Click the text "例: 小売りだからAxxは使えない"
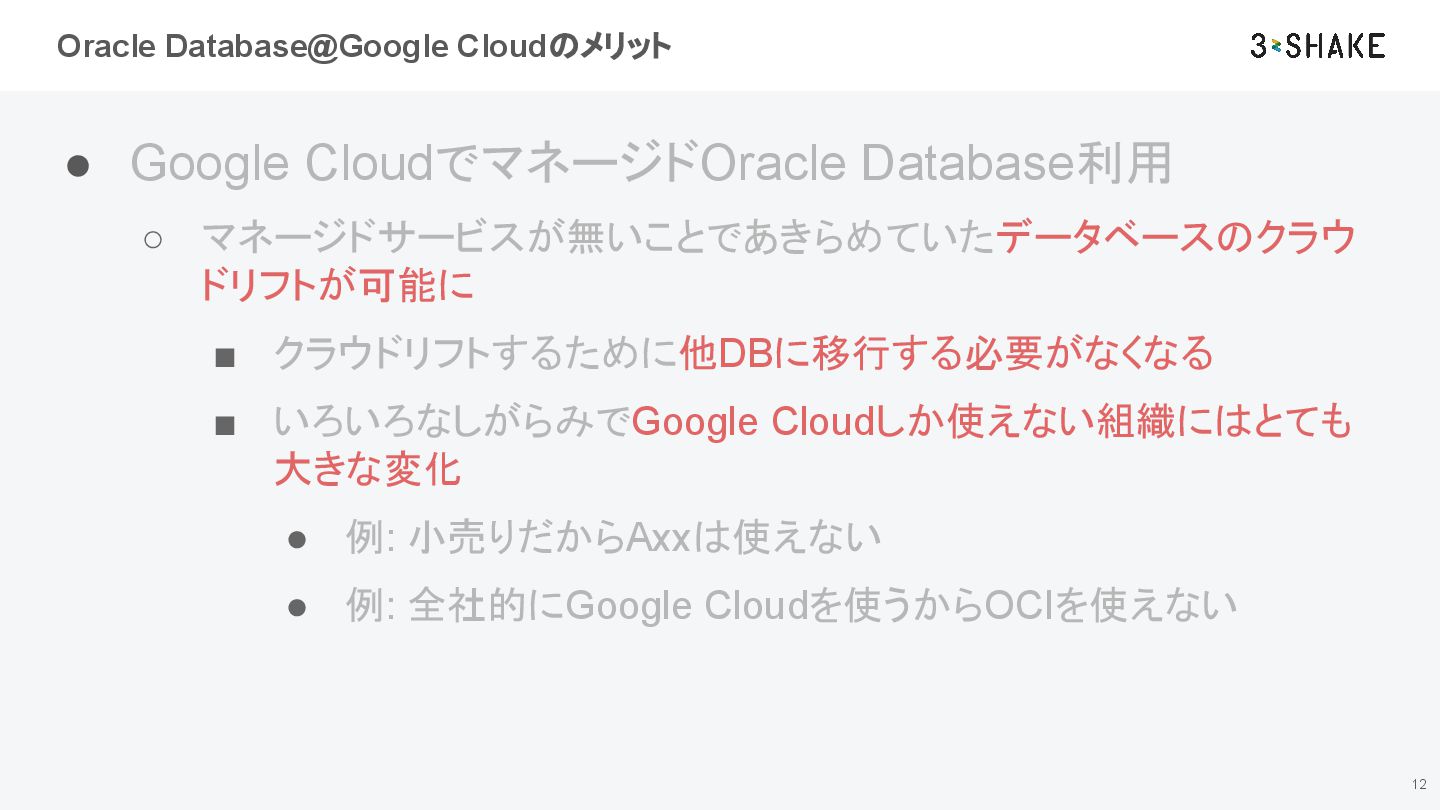Viewport: 1440px width, 810px height. pos(613,538)
